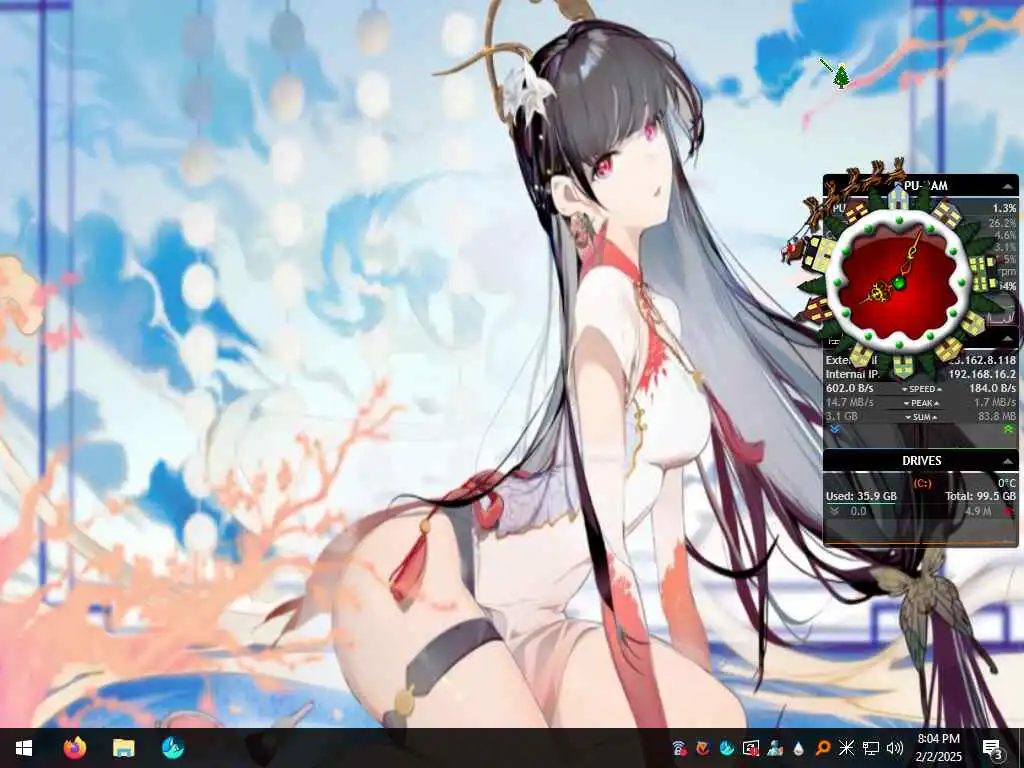Click the 14.7 MB/s peak value

click(850, 402)
